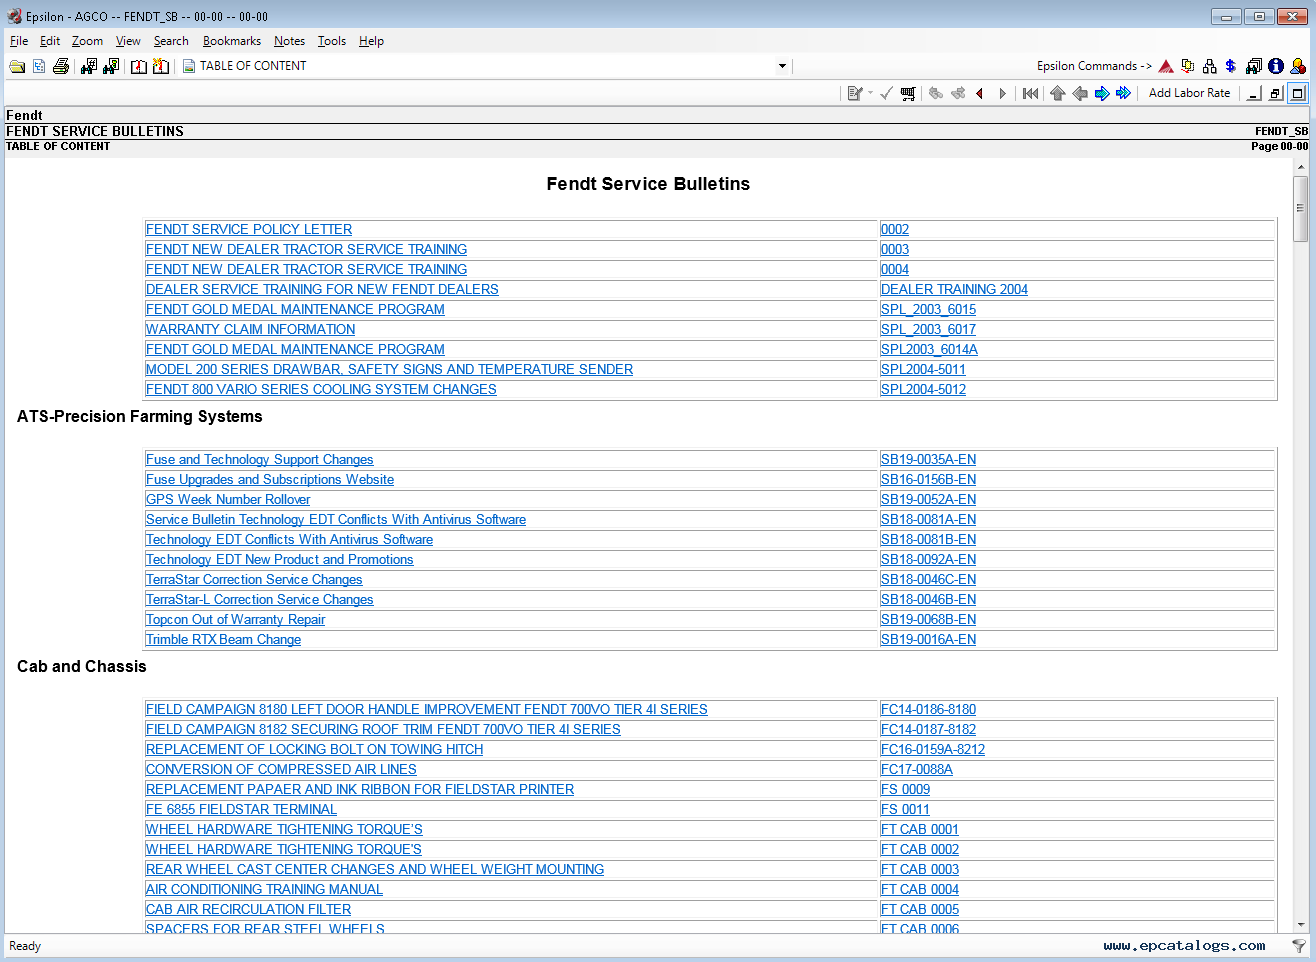Viewport: 1316px width, 962px height.
Task: Open the Tools menu
Action: click(332, 41)
